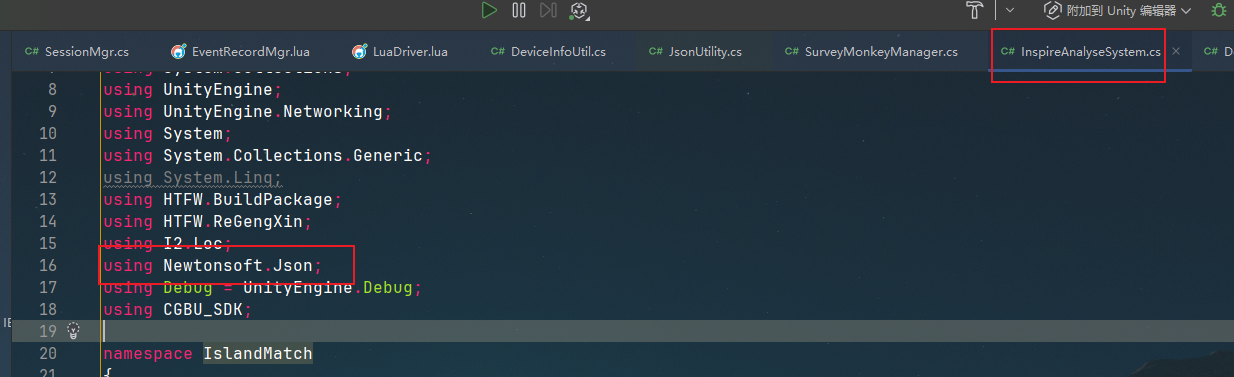Select the InspireAnalyseSystem.cs tab
Screen dimensions: 1234x377
click(x=1081, y=51)
